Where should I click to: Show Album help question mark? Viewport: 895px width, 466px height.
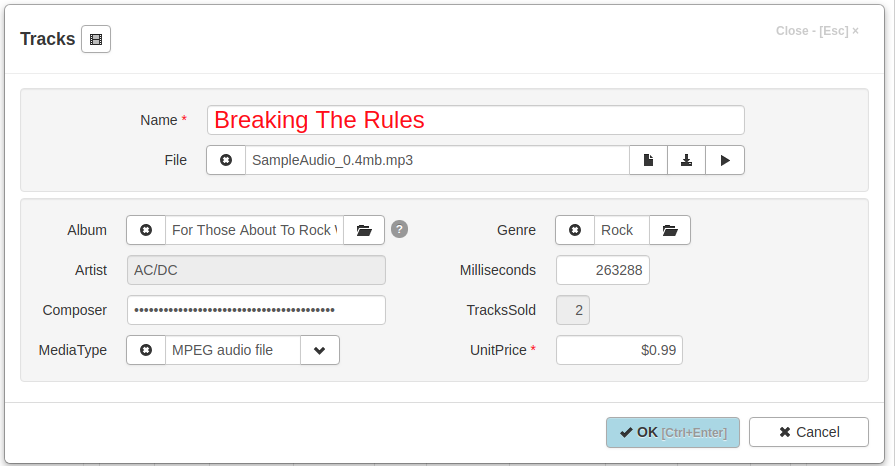(x=400, y=229)
